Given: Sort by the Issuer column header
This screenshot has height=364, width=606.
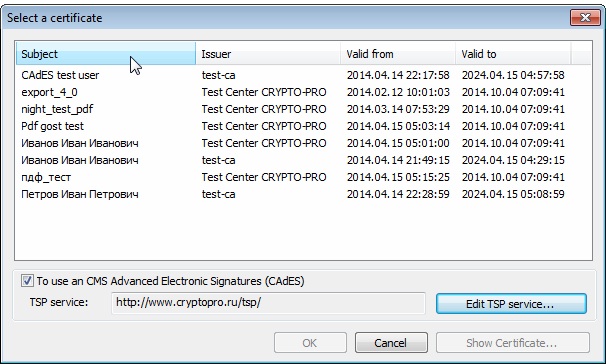Looking at the screenshot, I should pos(268,54).
